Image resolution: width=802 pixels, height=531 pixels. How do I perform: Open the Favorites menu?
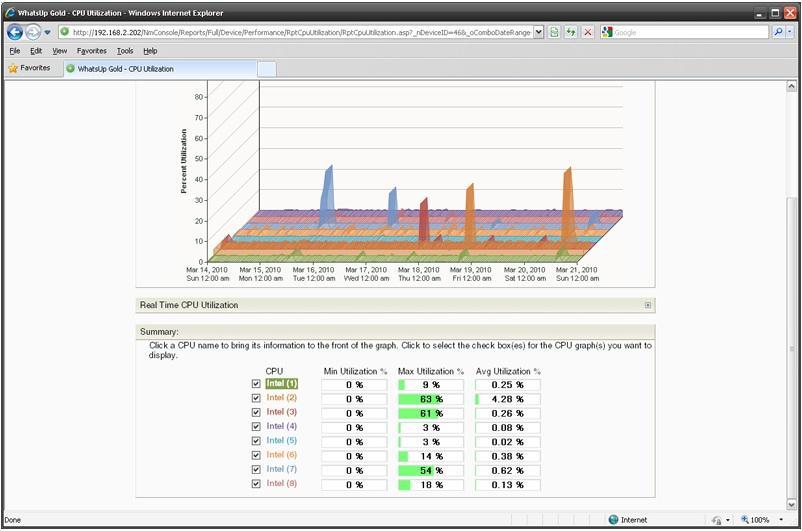pyautogui.click(x=92, y=51)
